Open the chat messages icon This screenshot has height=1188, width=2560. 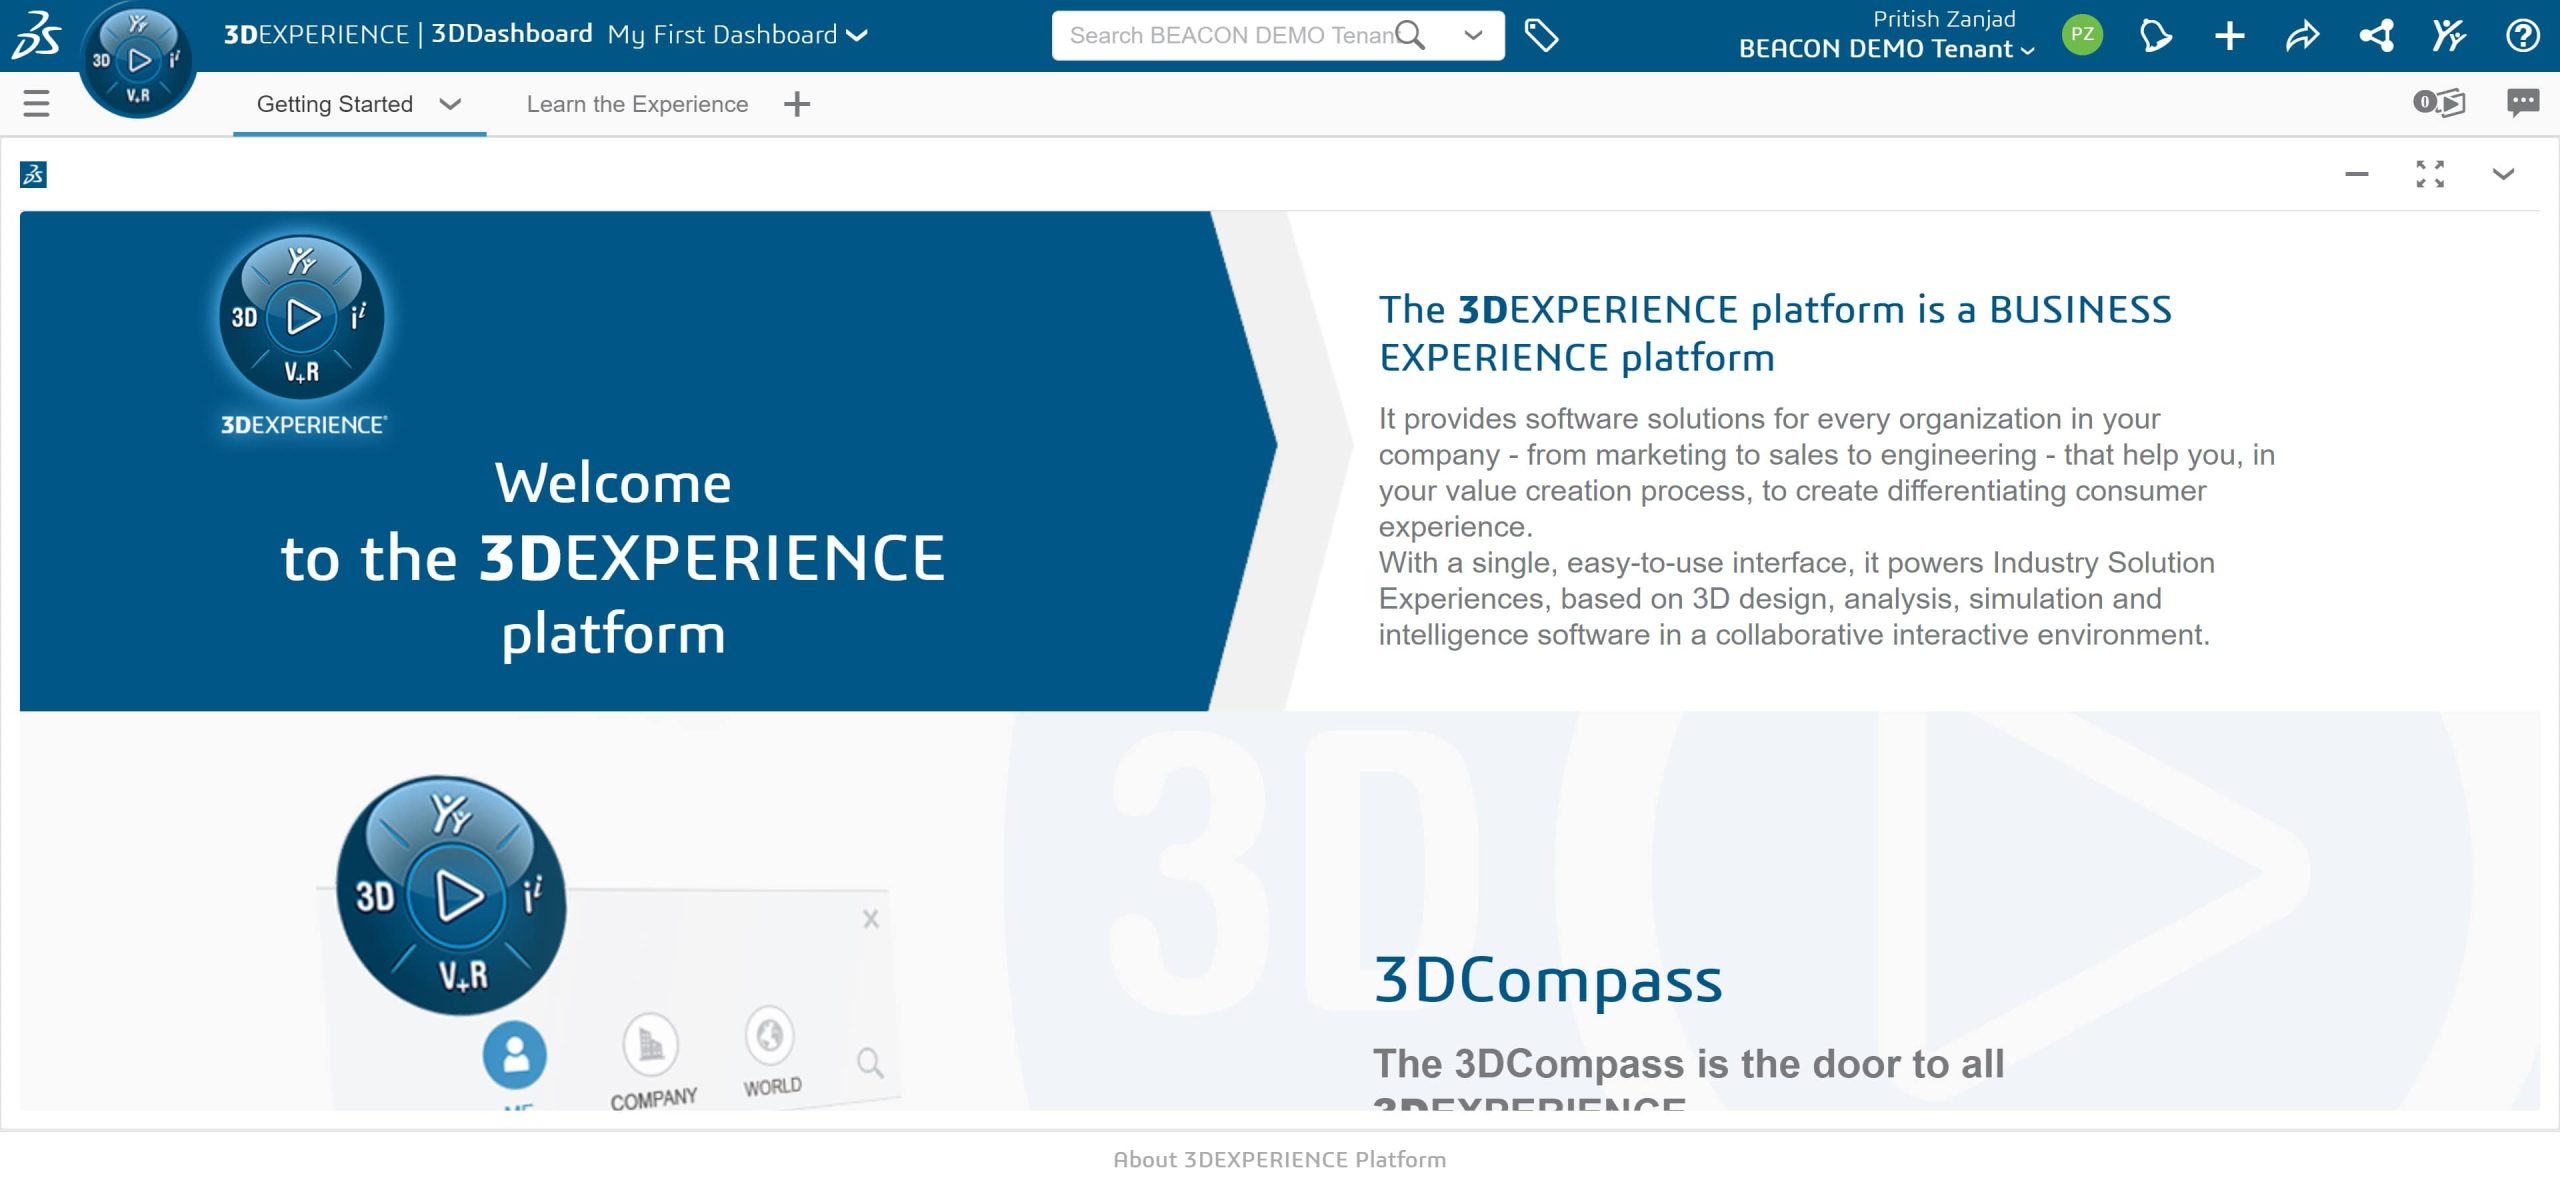pos(2523,102)
